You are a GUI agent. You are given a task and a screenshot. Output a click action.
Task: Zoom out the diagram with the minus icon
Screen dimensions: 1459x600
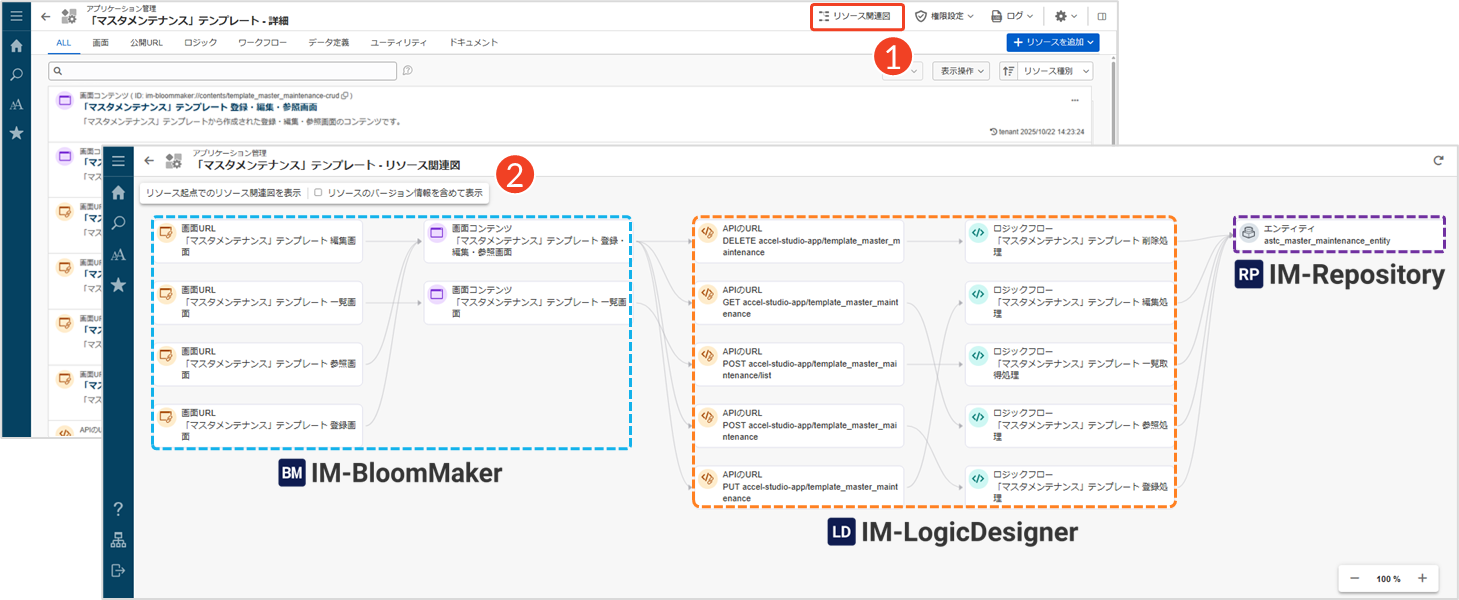click(x=1355, y=578)
